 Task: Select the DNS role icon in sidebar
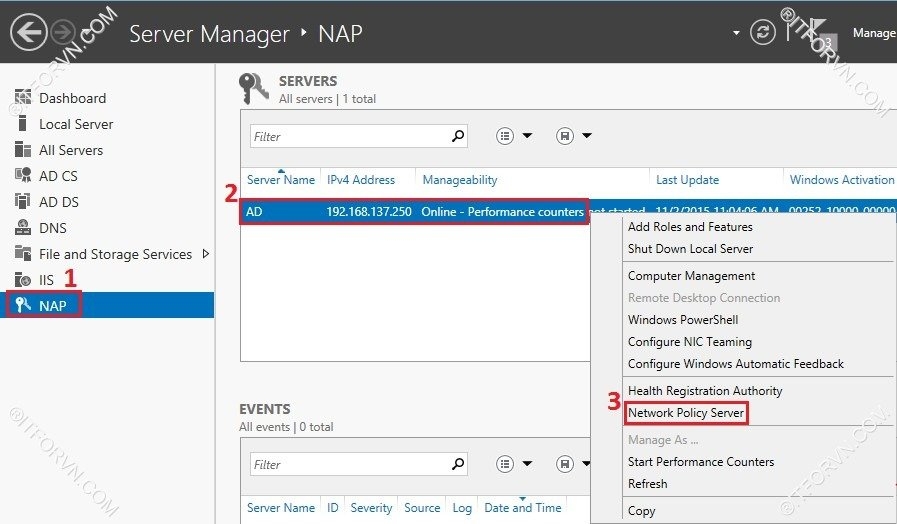pos(22,228)
